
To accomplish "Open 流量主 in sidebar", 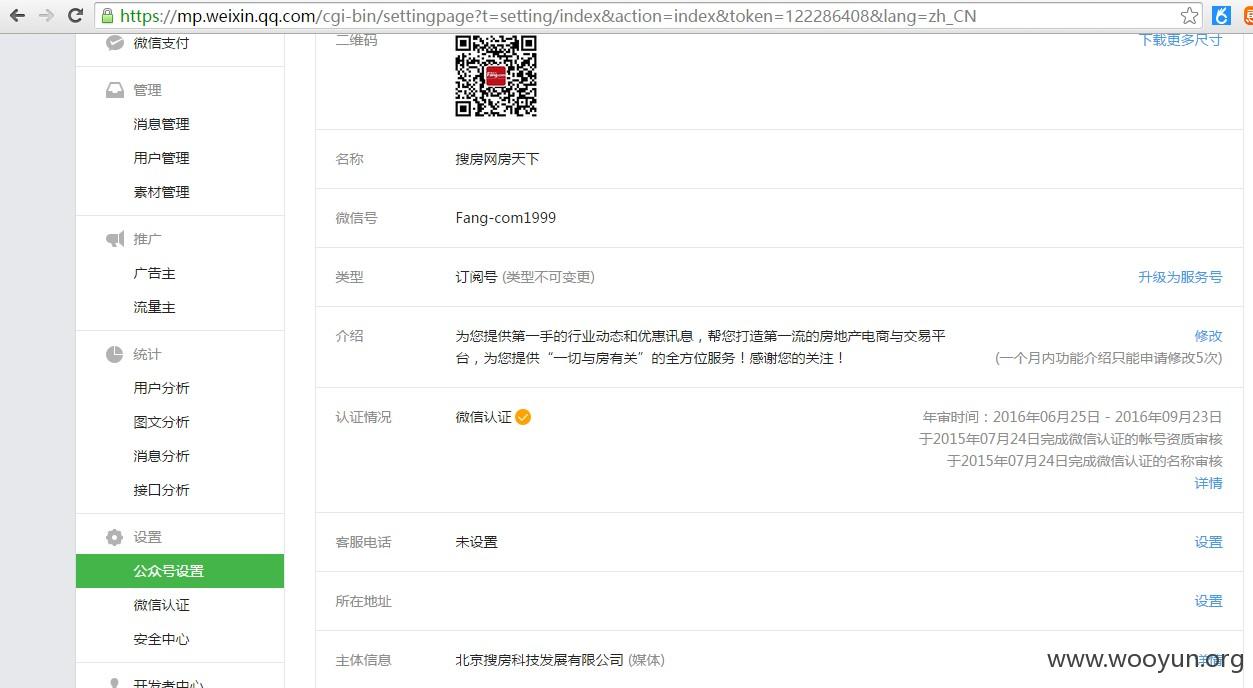I will click(154, 307).
